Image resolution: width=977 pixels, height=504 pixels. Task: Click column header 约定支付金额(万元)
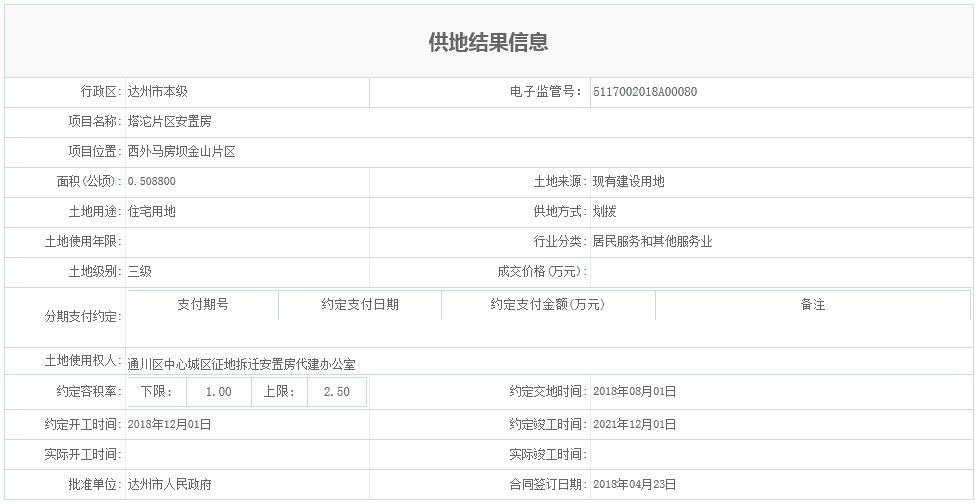click(x=548, y=305)
